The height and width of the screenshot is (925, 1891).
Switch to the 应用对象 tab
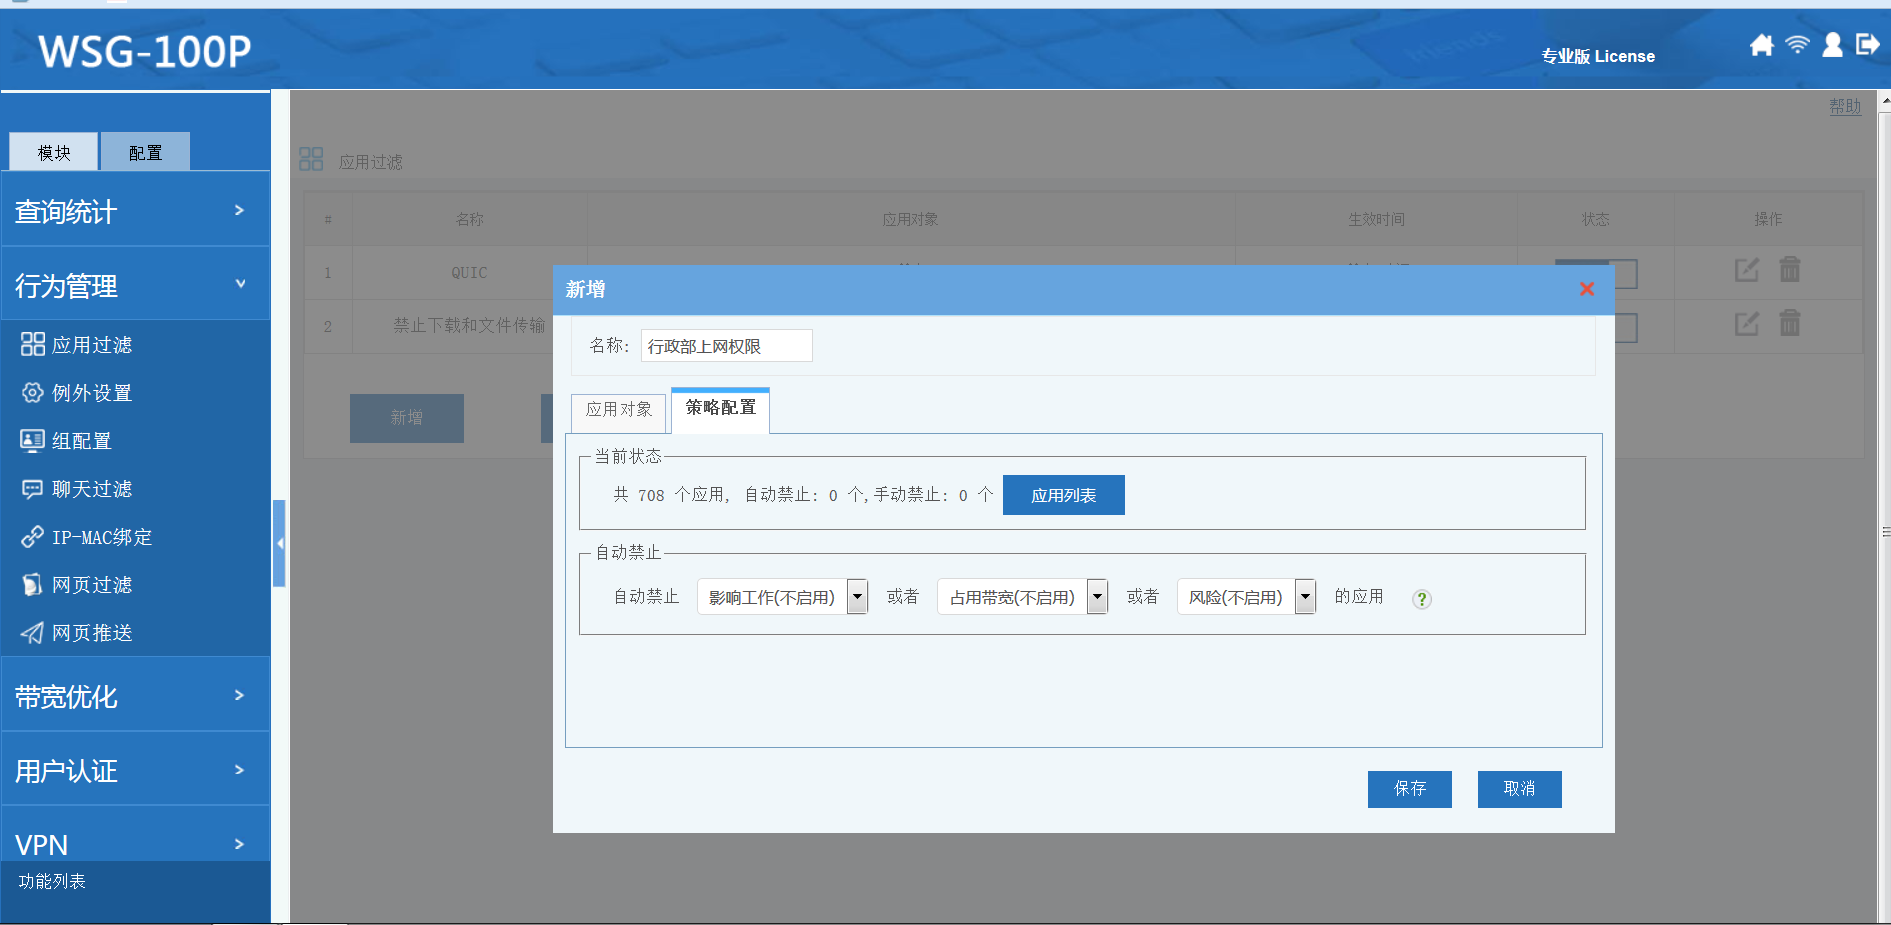[618, 410]
